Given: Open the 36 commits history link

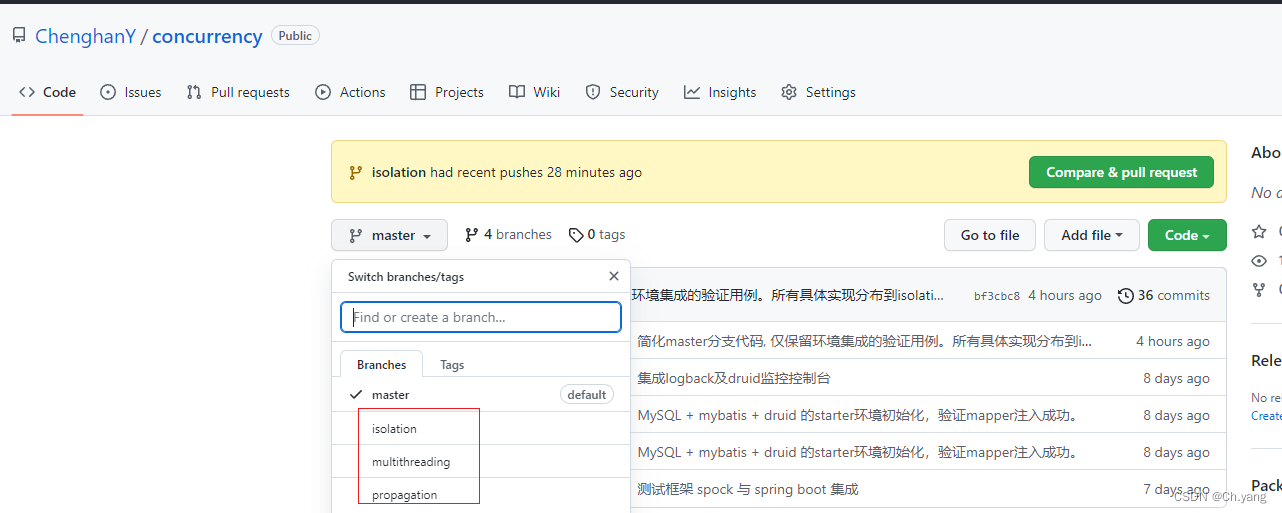Looking at the screenshot, I should 1164,295.
